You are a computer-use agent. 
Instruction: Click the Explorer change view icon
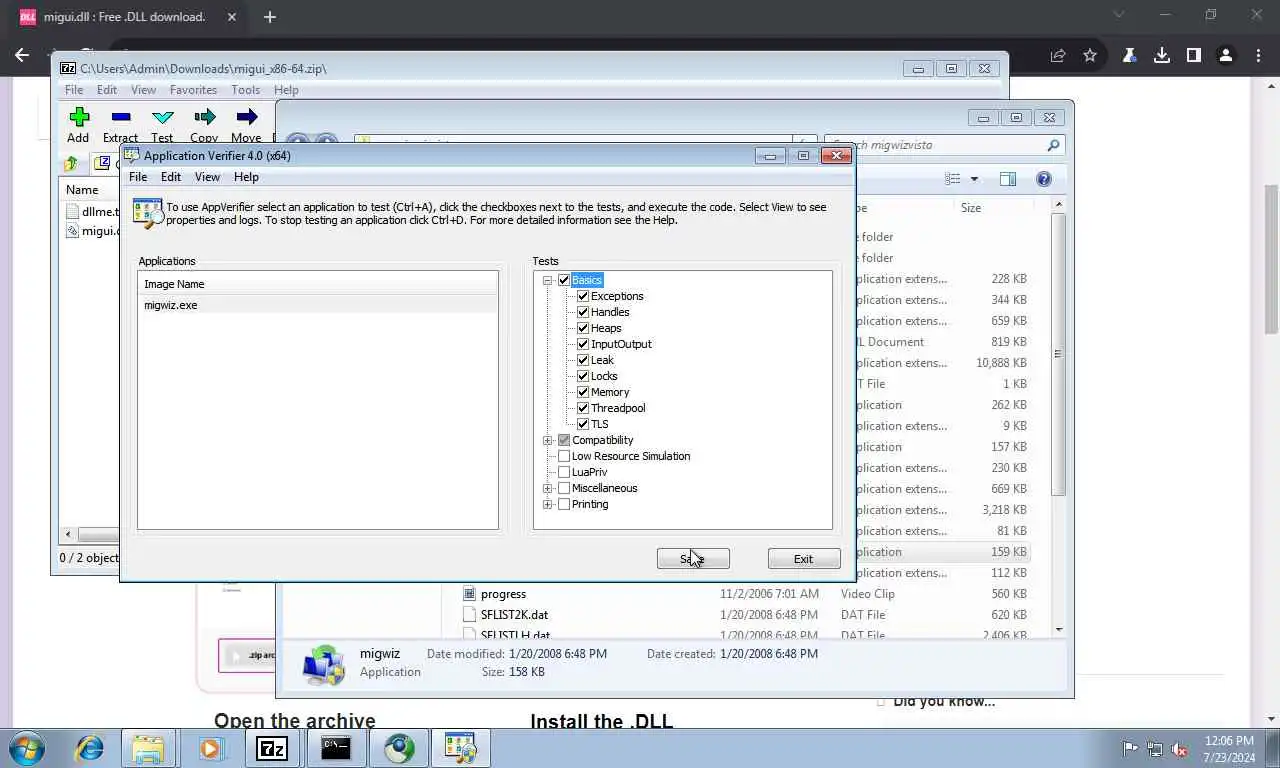pos(953,179)
